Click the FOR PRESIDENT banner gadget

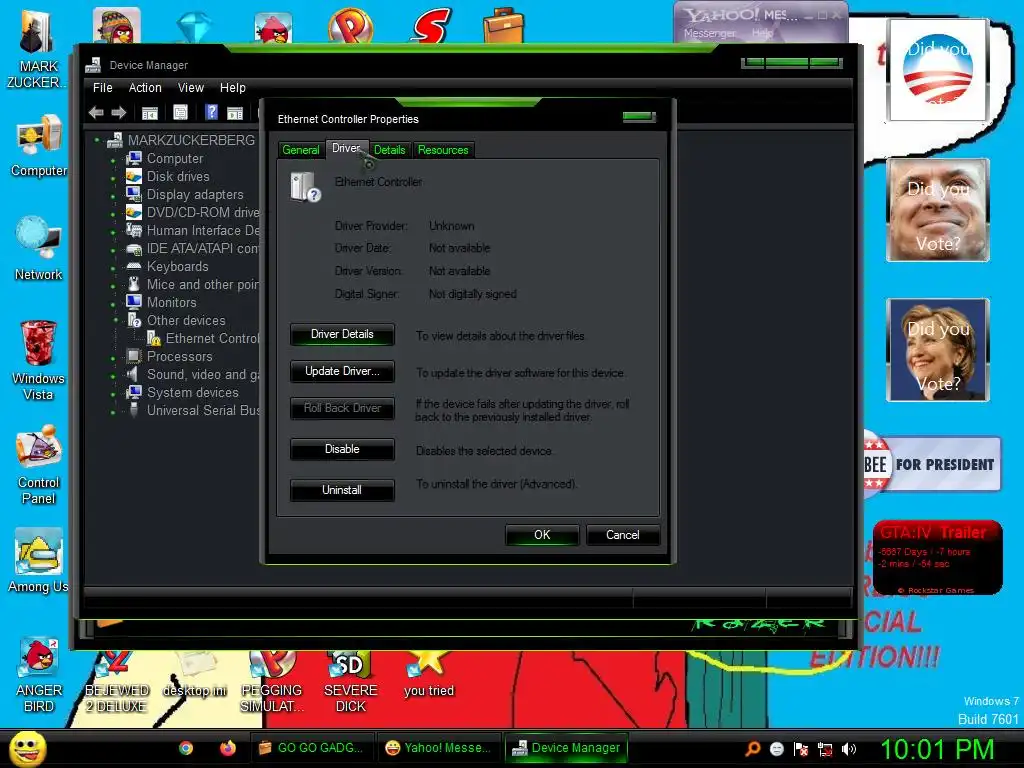point(932,464)
